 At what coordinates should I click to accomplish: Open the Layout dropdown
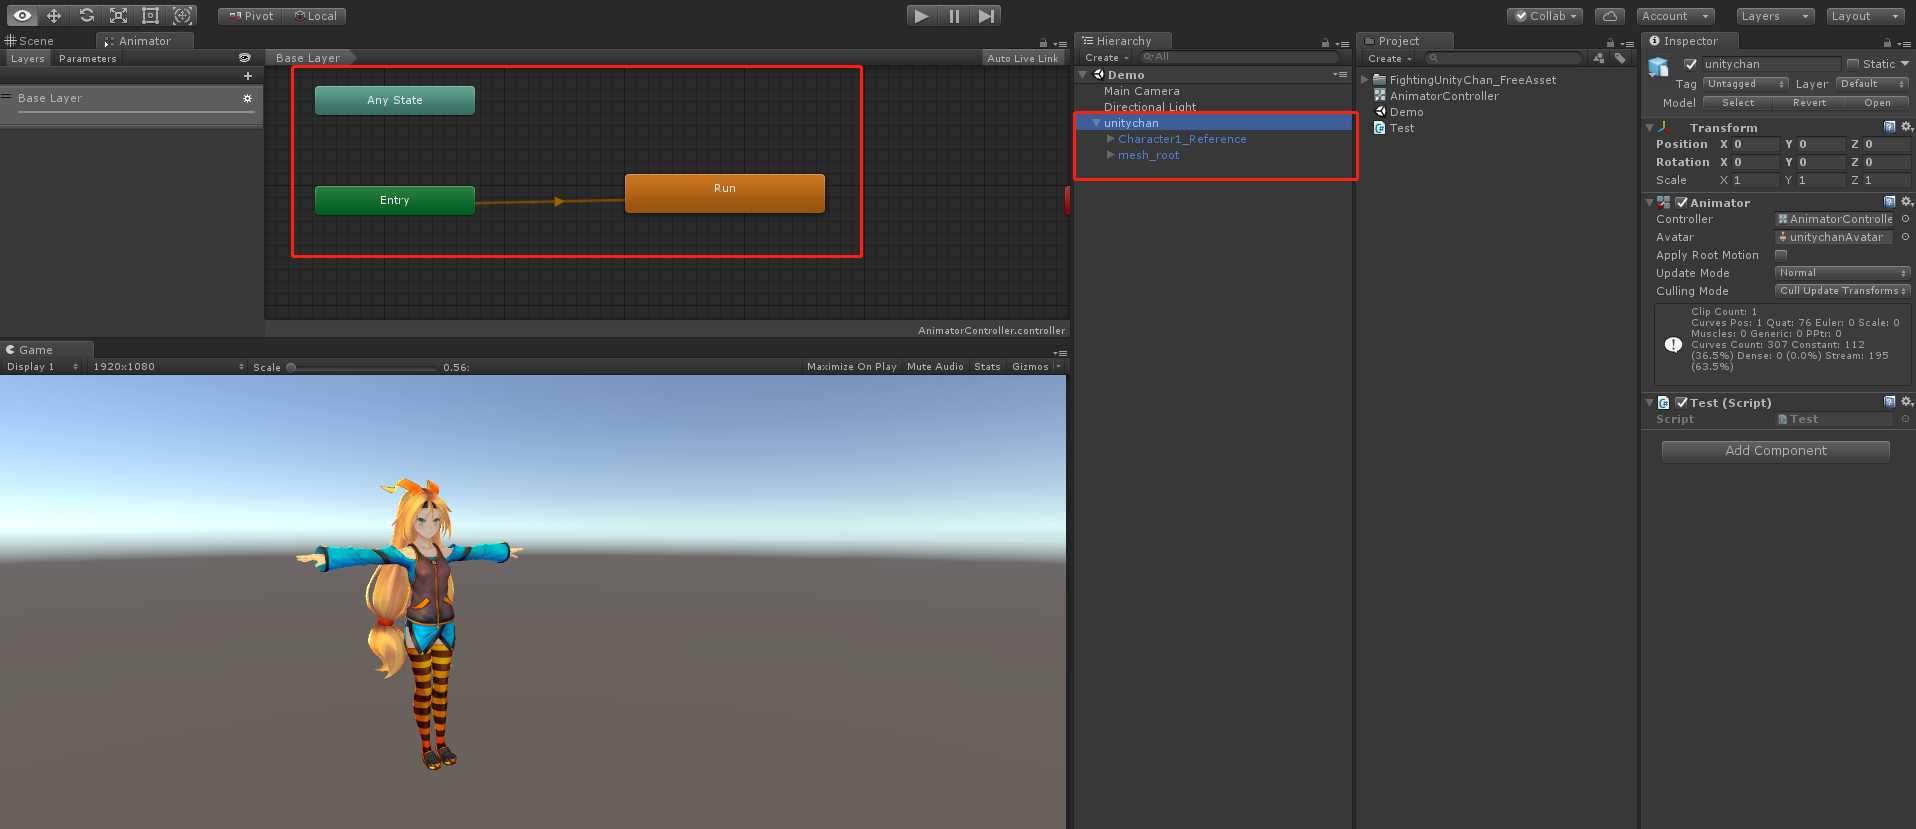pos(1865,16)
